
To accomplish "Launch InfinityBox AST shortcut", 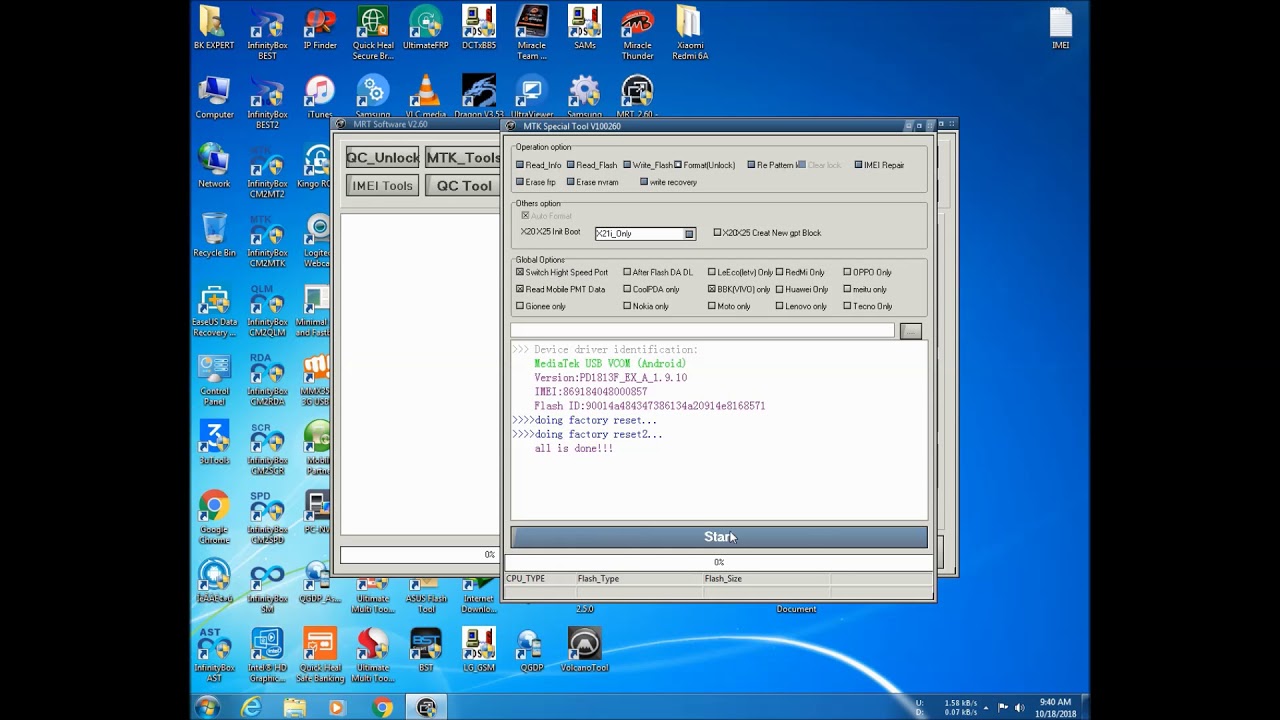I will (x=214, y=655).
